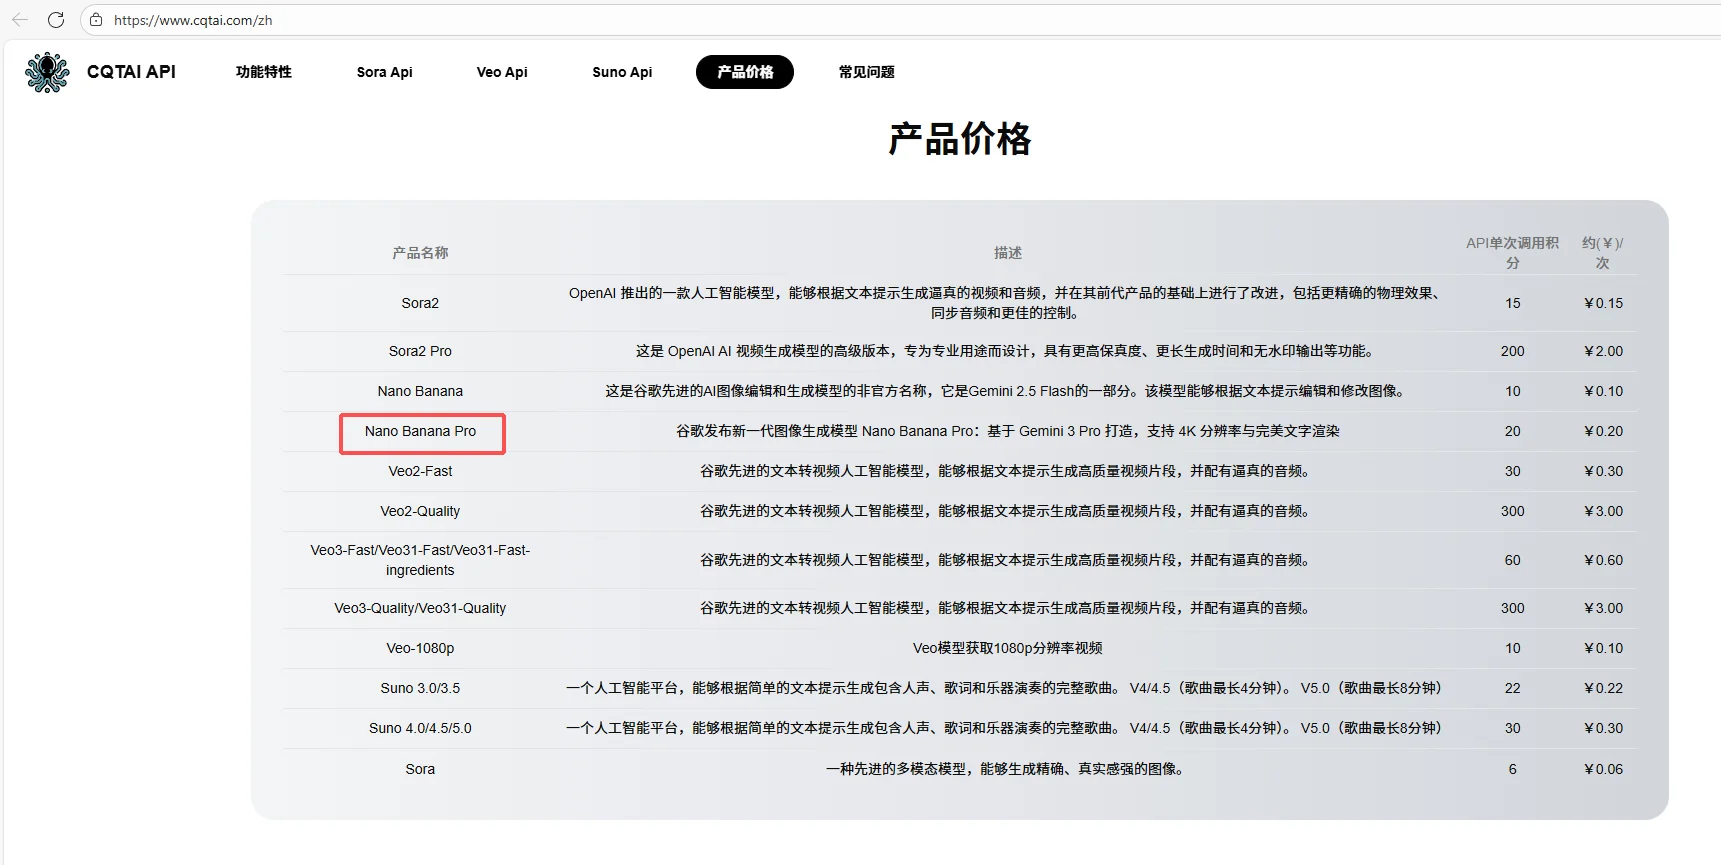Select the Nano Banana Pro product name
Viewport: 1721px width, 865px height.
coord(420,431)
